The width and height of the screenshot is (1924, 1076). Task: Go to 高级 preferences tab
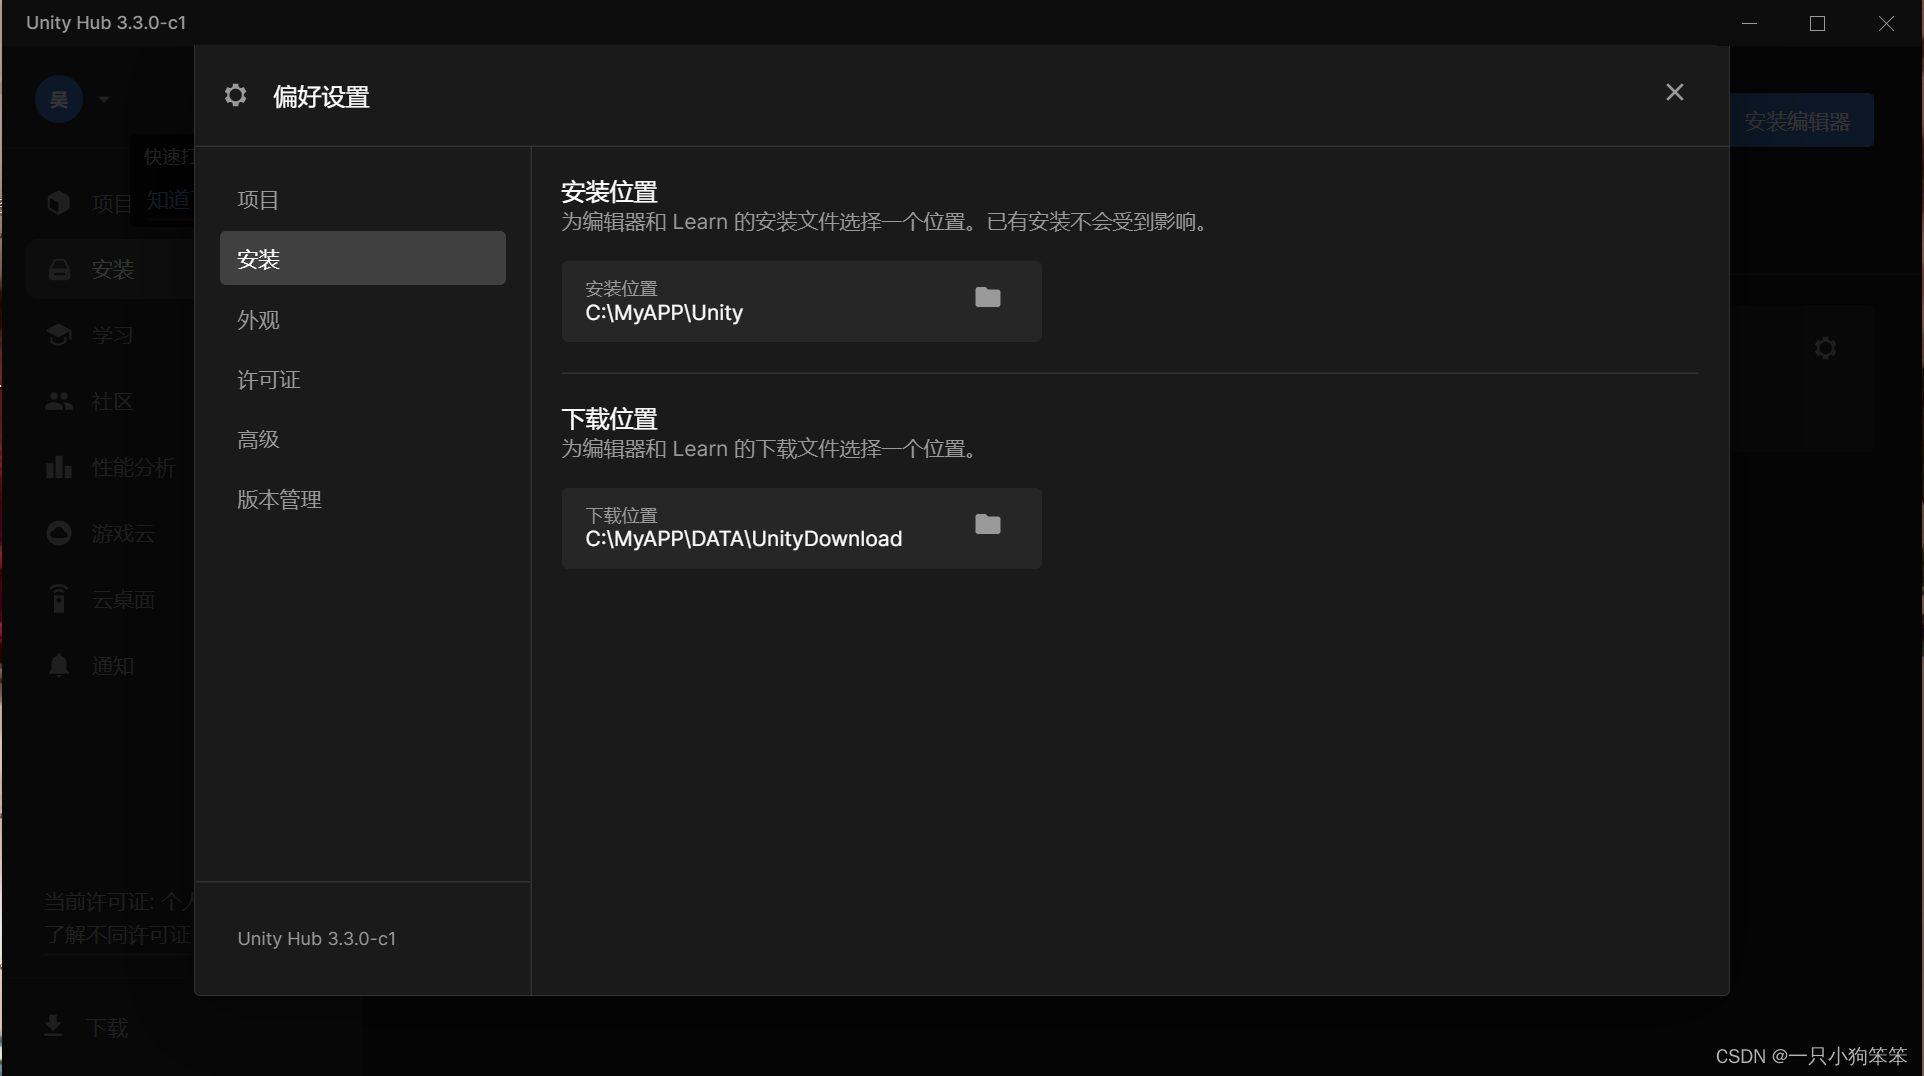click(363, 439)
